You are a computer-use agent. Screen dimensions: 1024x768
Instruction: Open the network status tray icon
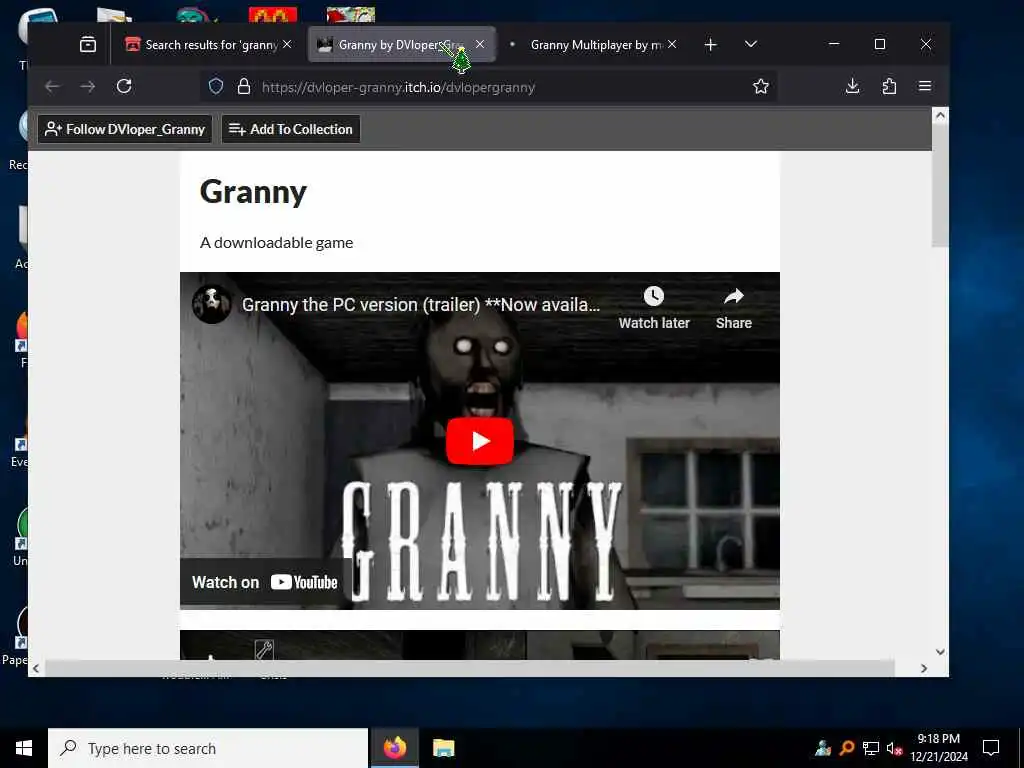pyautogui.click(x=870, y=748)
